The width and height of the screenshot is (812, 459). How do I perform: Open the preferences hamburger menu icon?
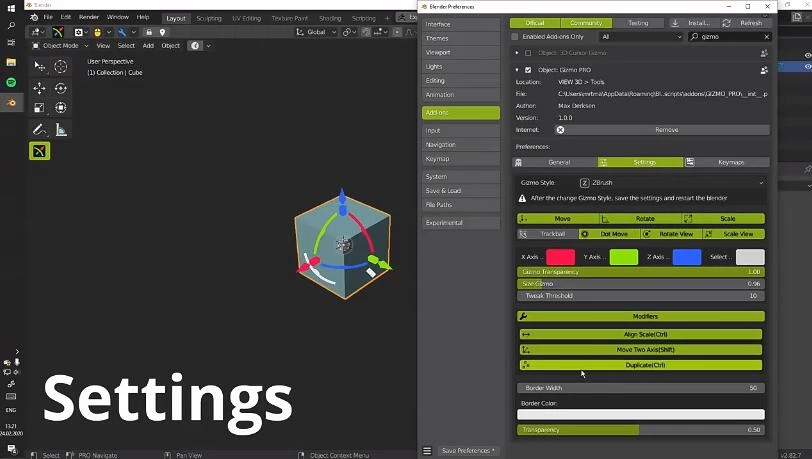427,451
